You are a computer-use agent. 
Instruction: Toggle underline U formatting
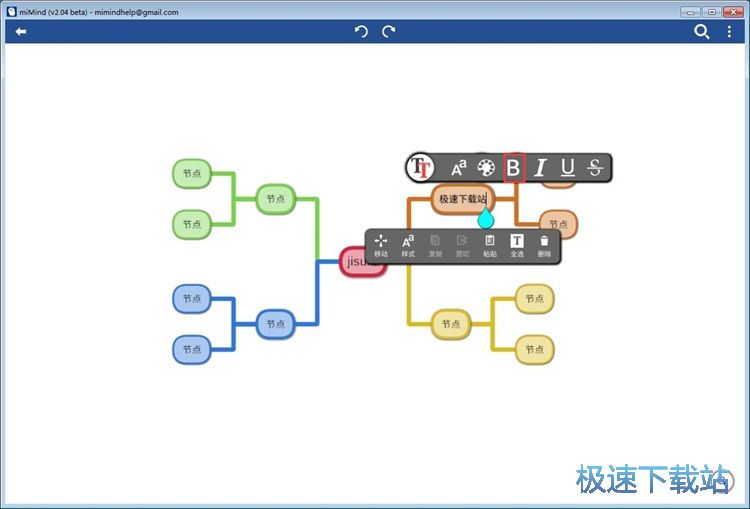click(x=567, y=168)
